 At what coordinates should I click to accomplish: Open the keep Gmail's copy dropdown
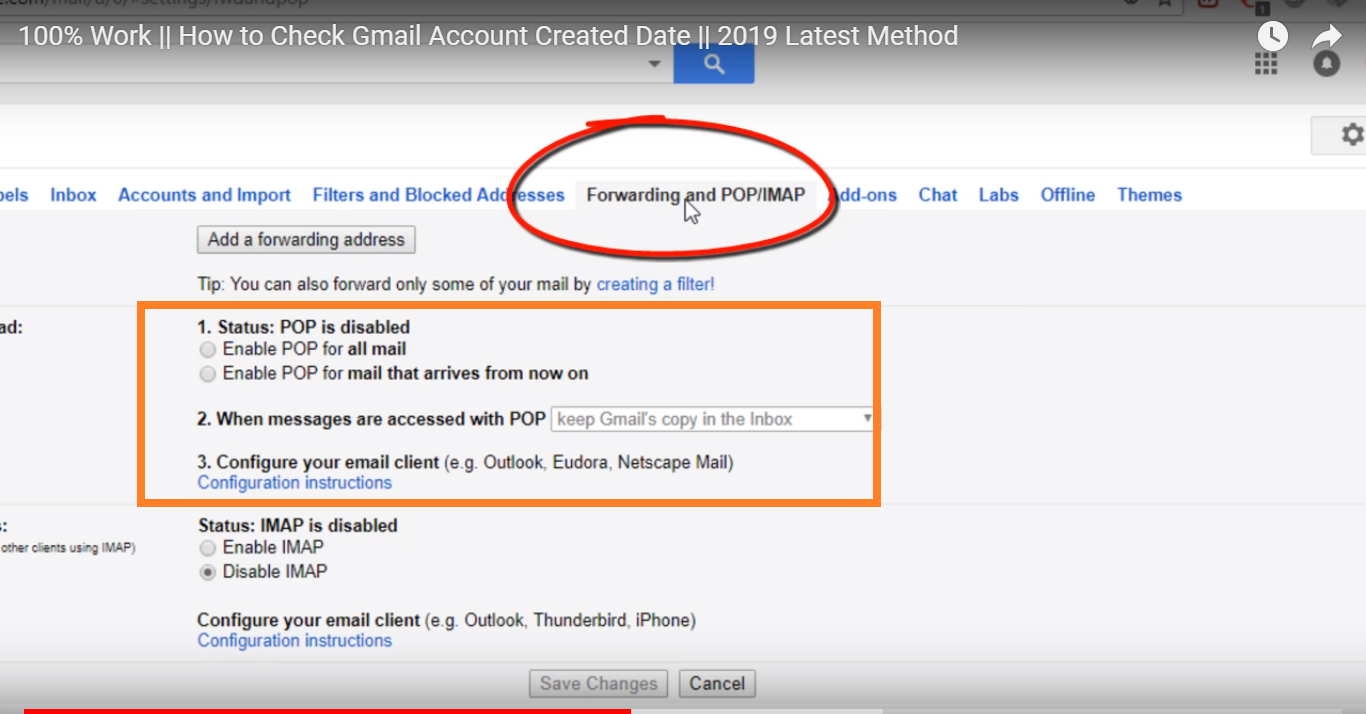(713, 419)
